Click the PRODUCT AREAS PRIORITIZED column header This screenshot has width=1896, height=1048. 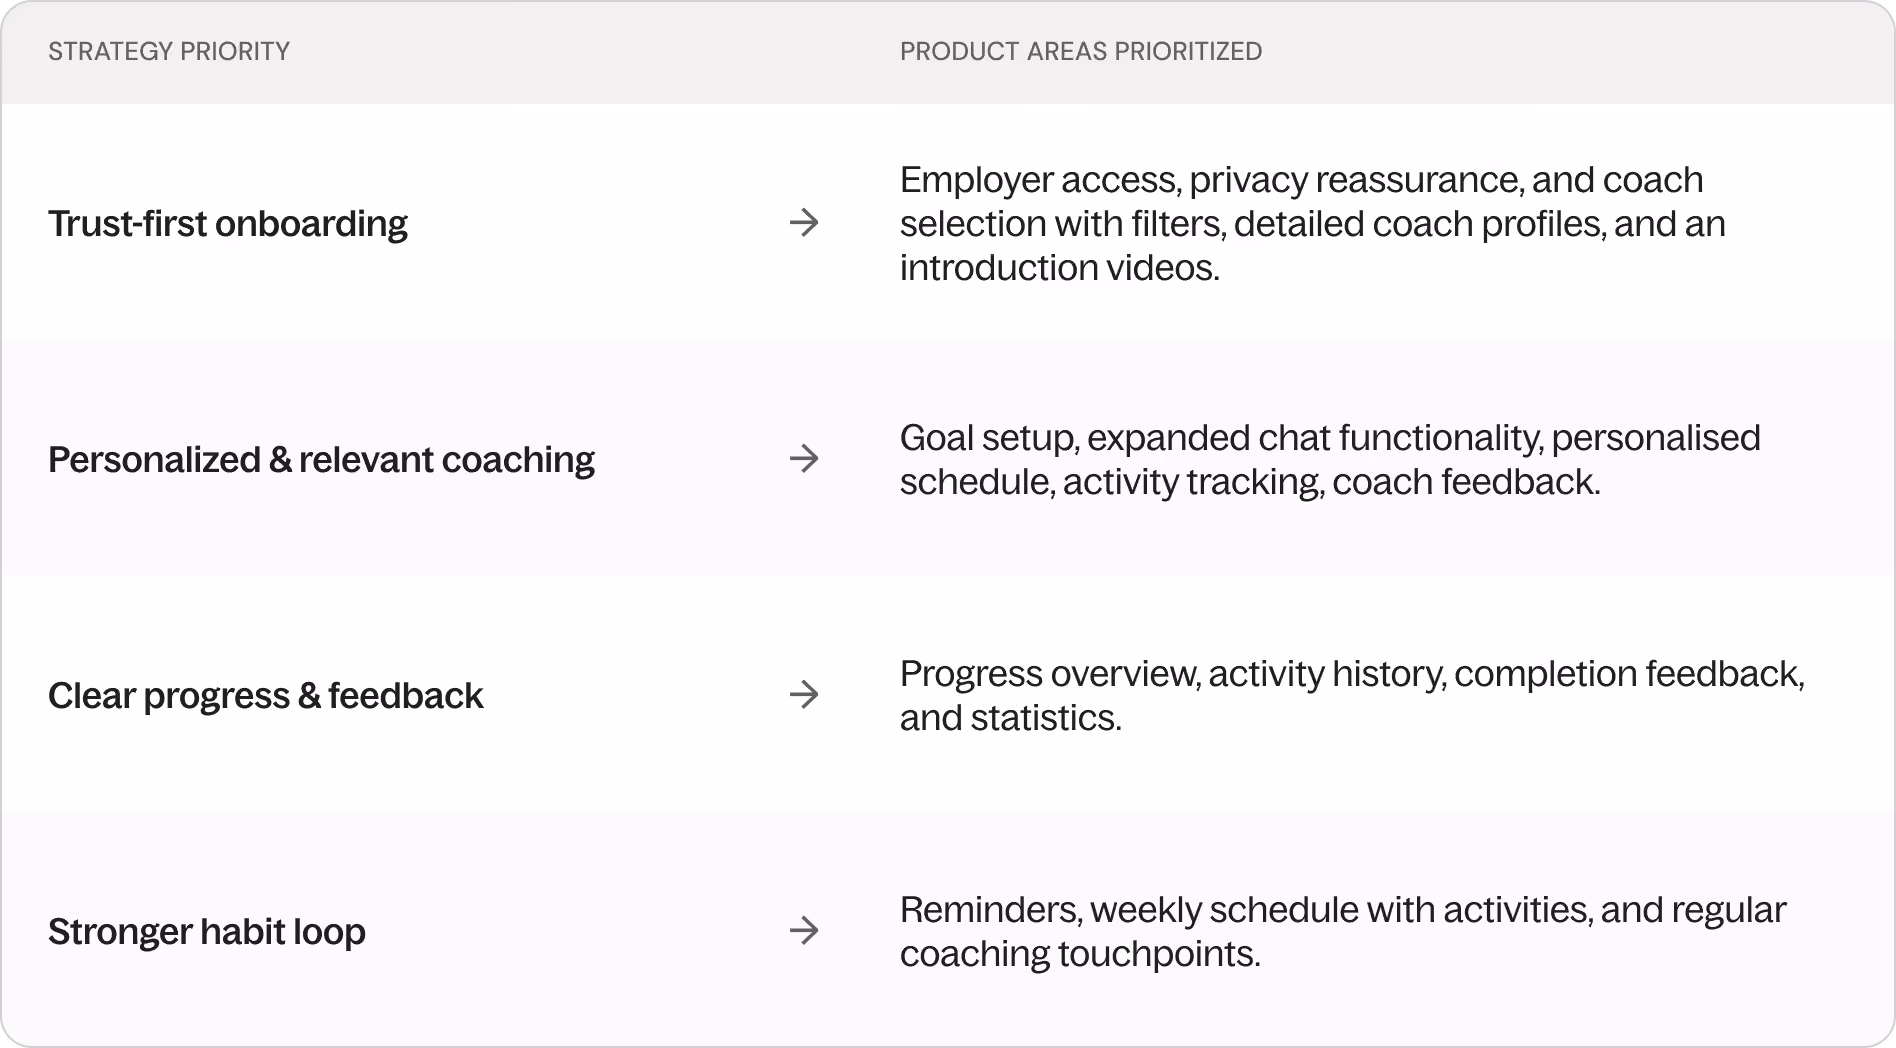click(1081, 51)
